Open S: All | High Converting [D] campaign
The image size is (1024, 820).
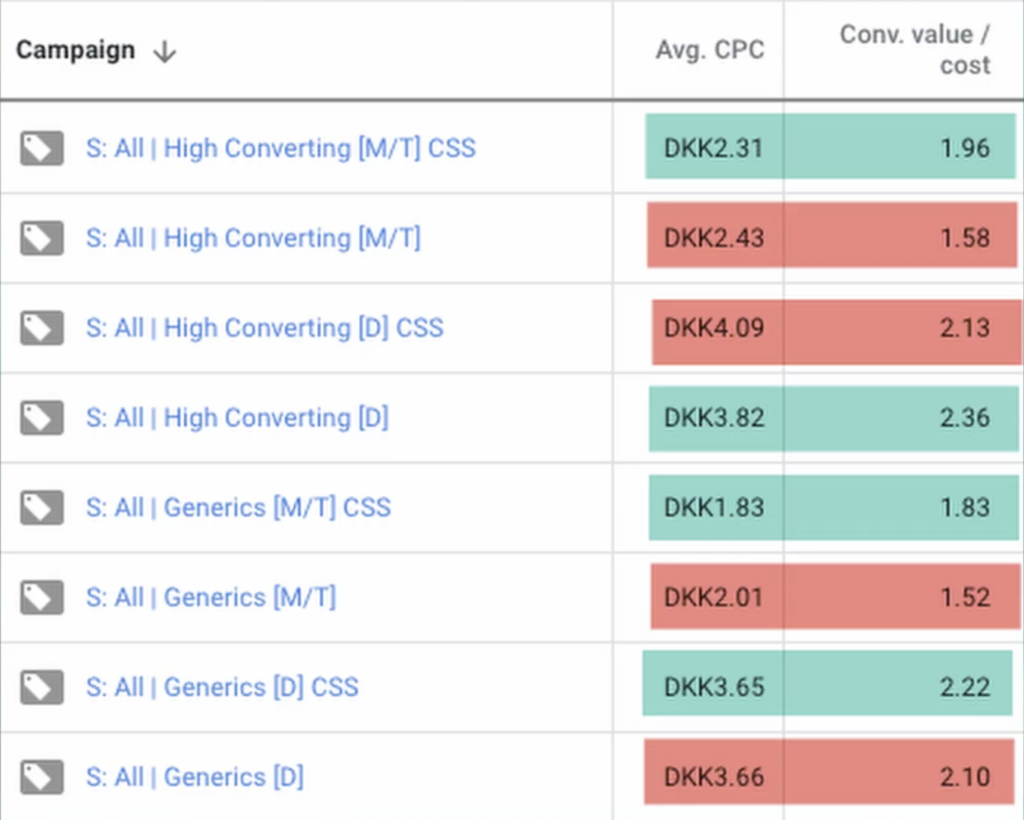pos(237,418)
